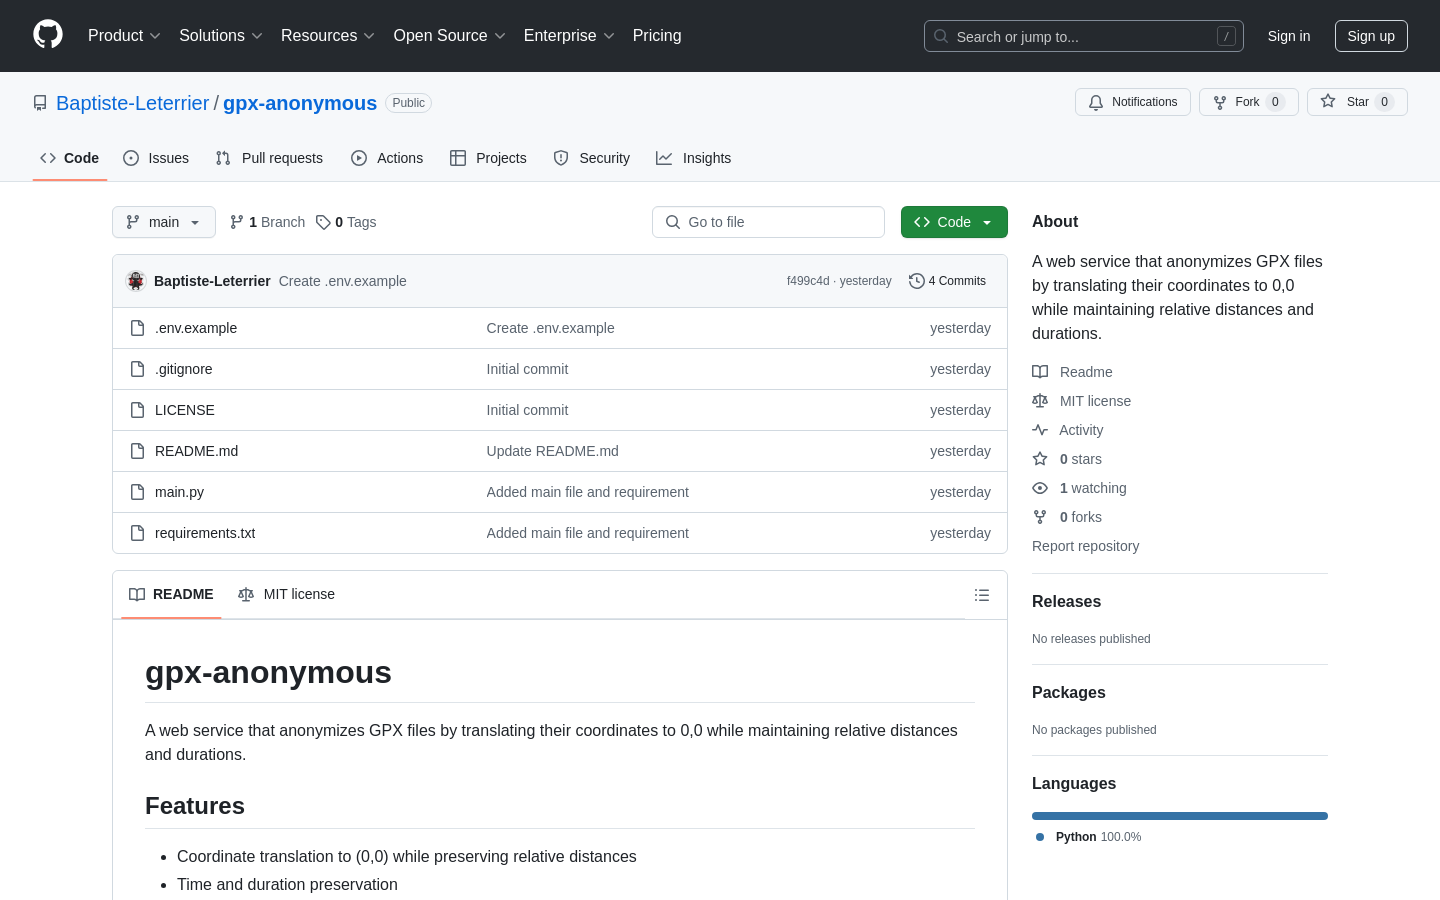
Task: Open the gpx-anonymous repository title link
Action: point(300,103)
